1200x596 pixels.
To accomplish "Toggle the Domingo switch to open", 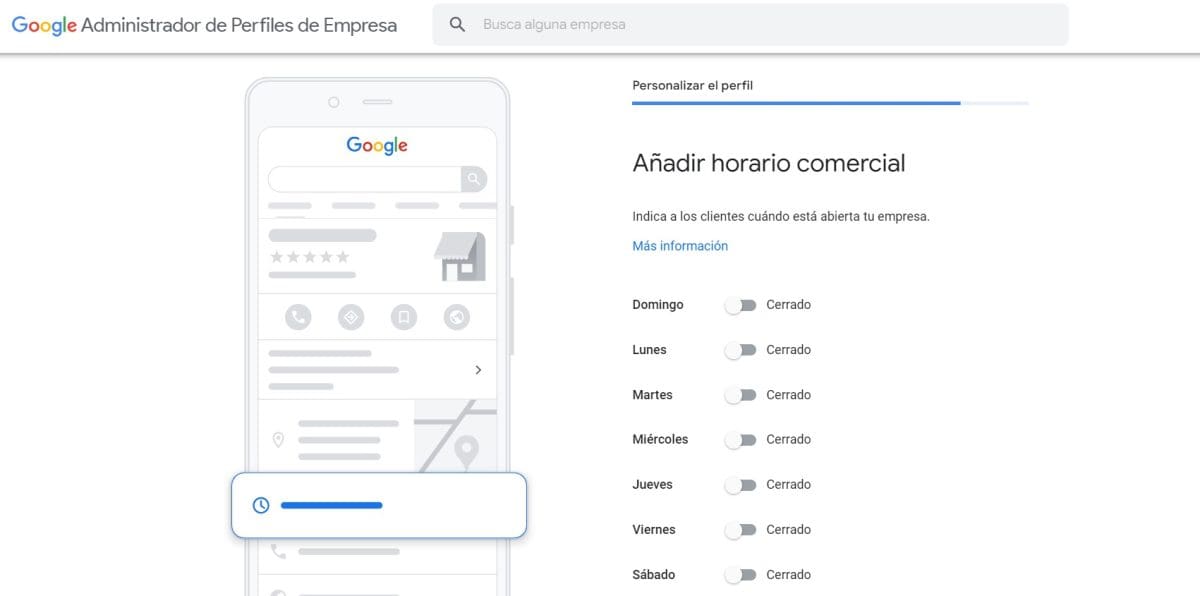I will [x=741, y=305].
